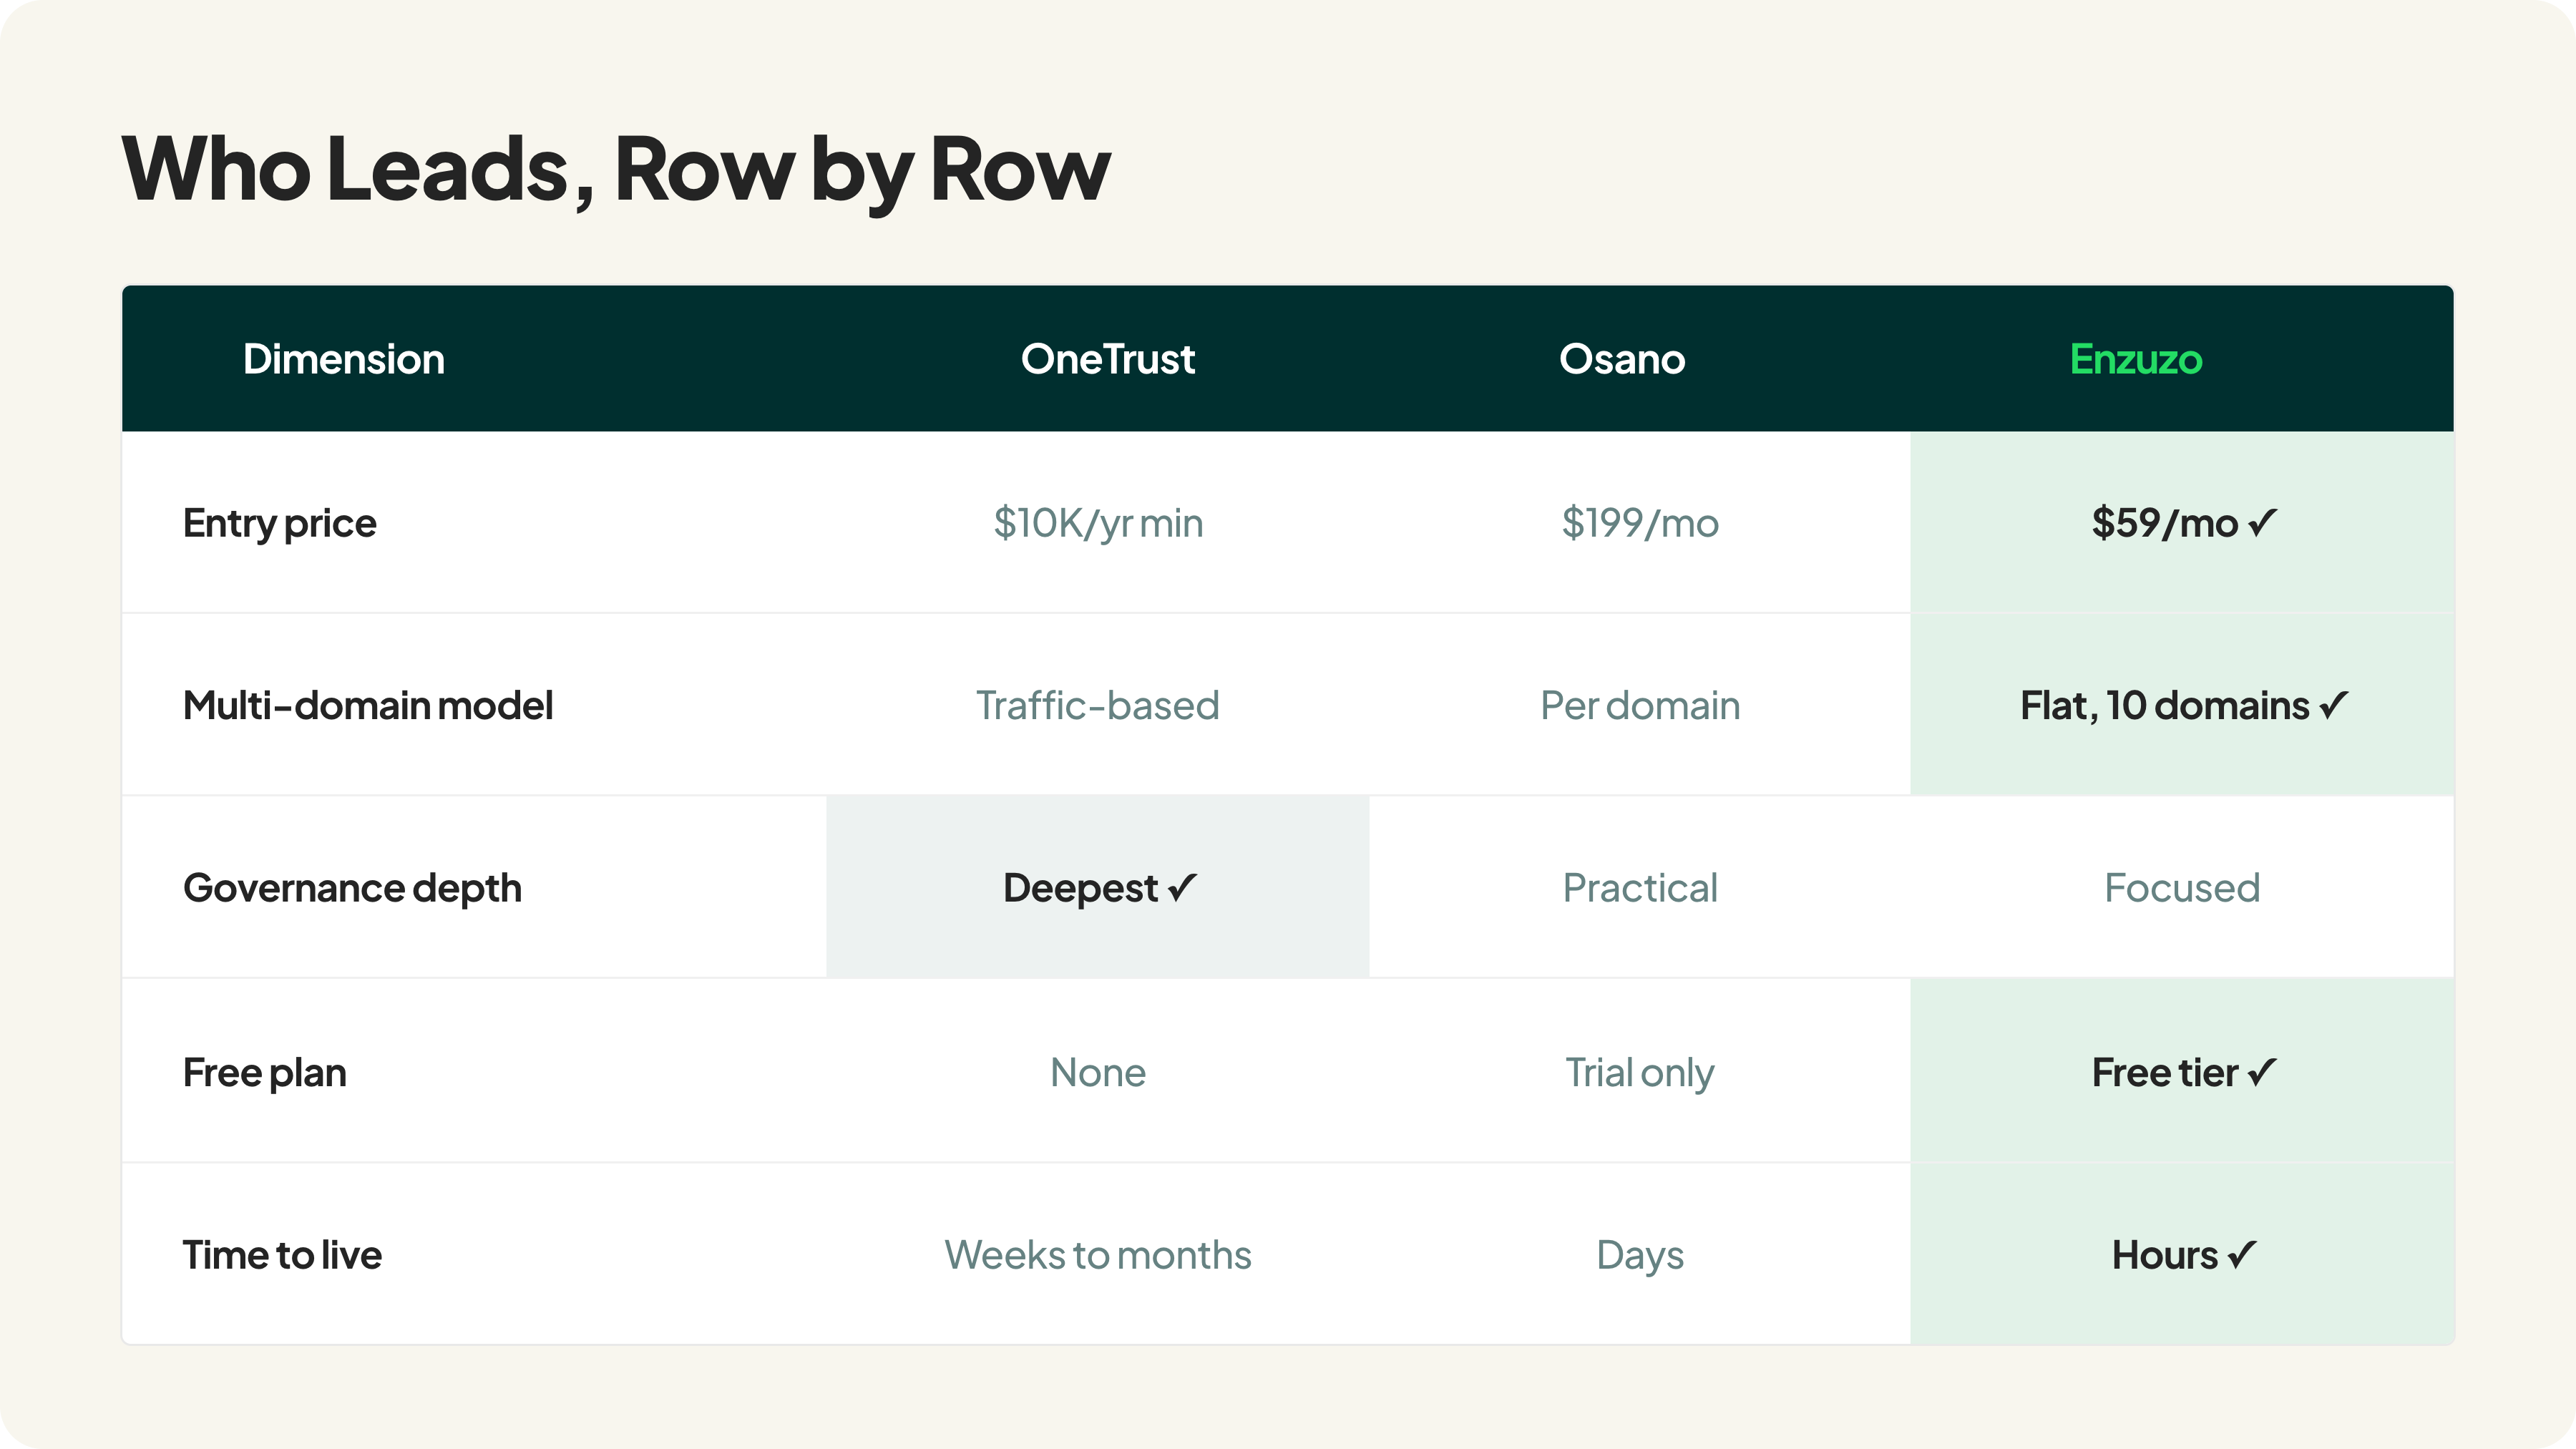Click the checkmark beside Hours
The image size is (2576, 1449).
tap(2242, 1254)
